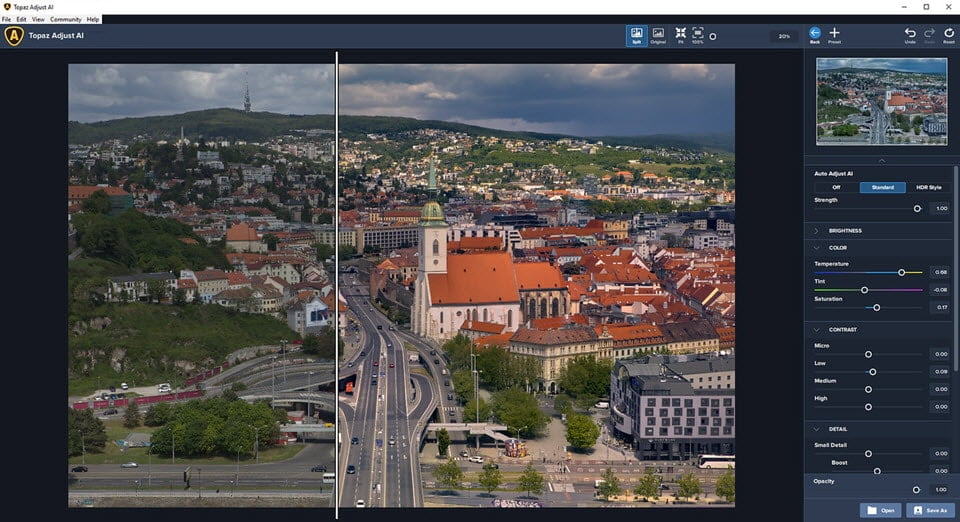This screenshot has width=960, height=522.
Task: Click the Medium contrast value field
Action: click(941, 389)
